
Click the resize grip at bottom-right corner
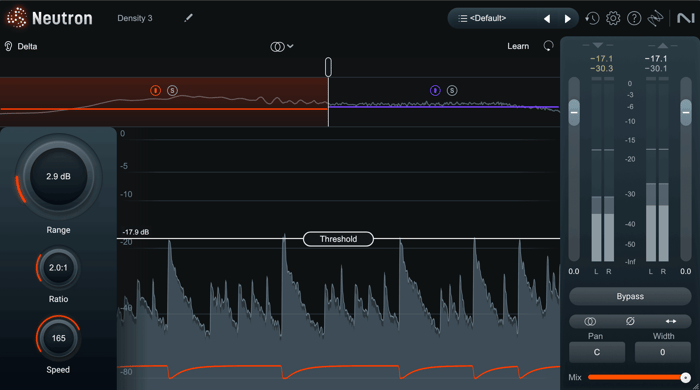coord(696,386)
